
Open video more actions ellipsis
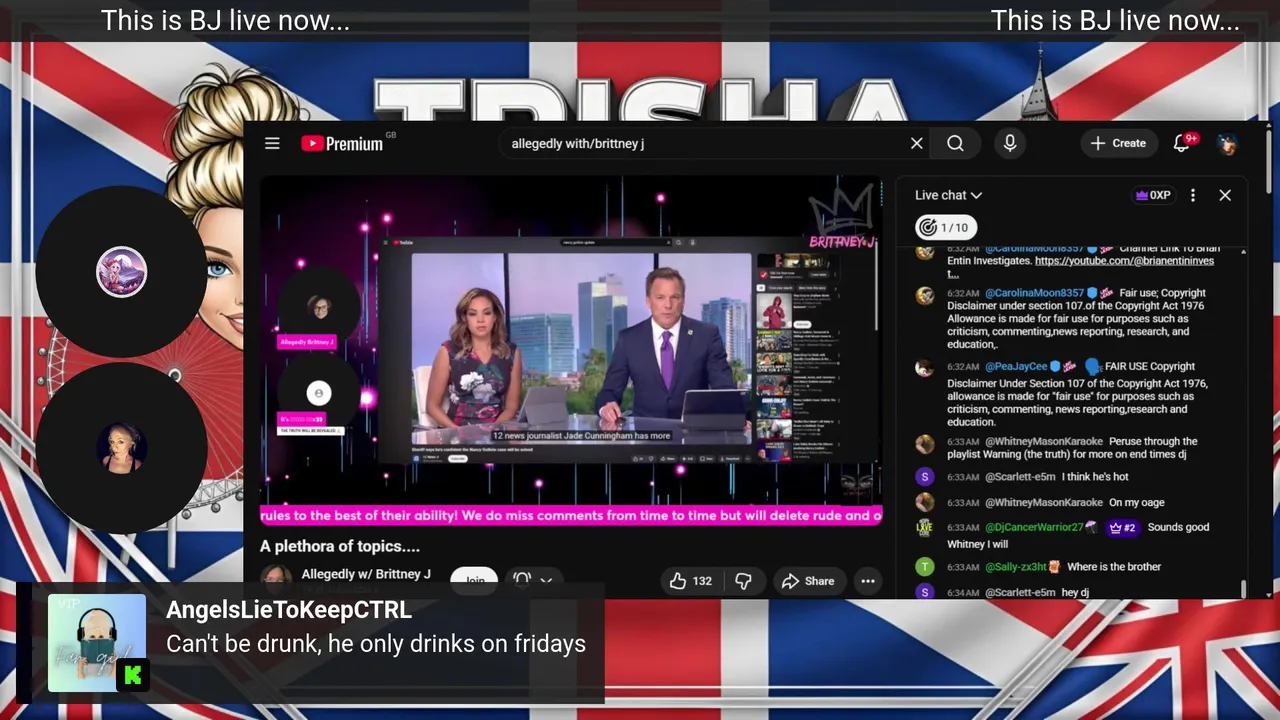(868, 581)
